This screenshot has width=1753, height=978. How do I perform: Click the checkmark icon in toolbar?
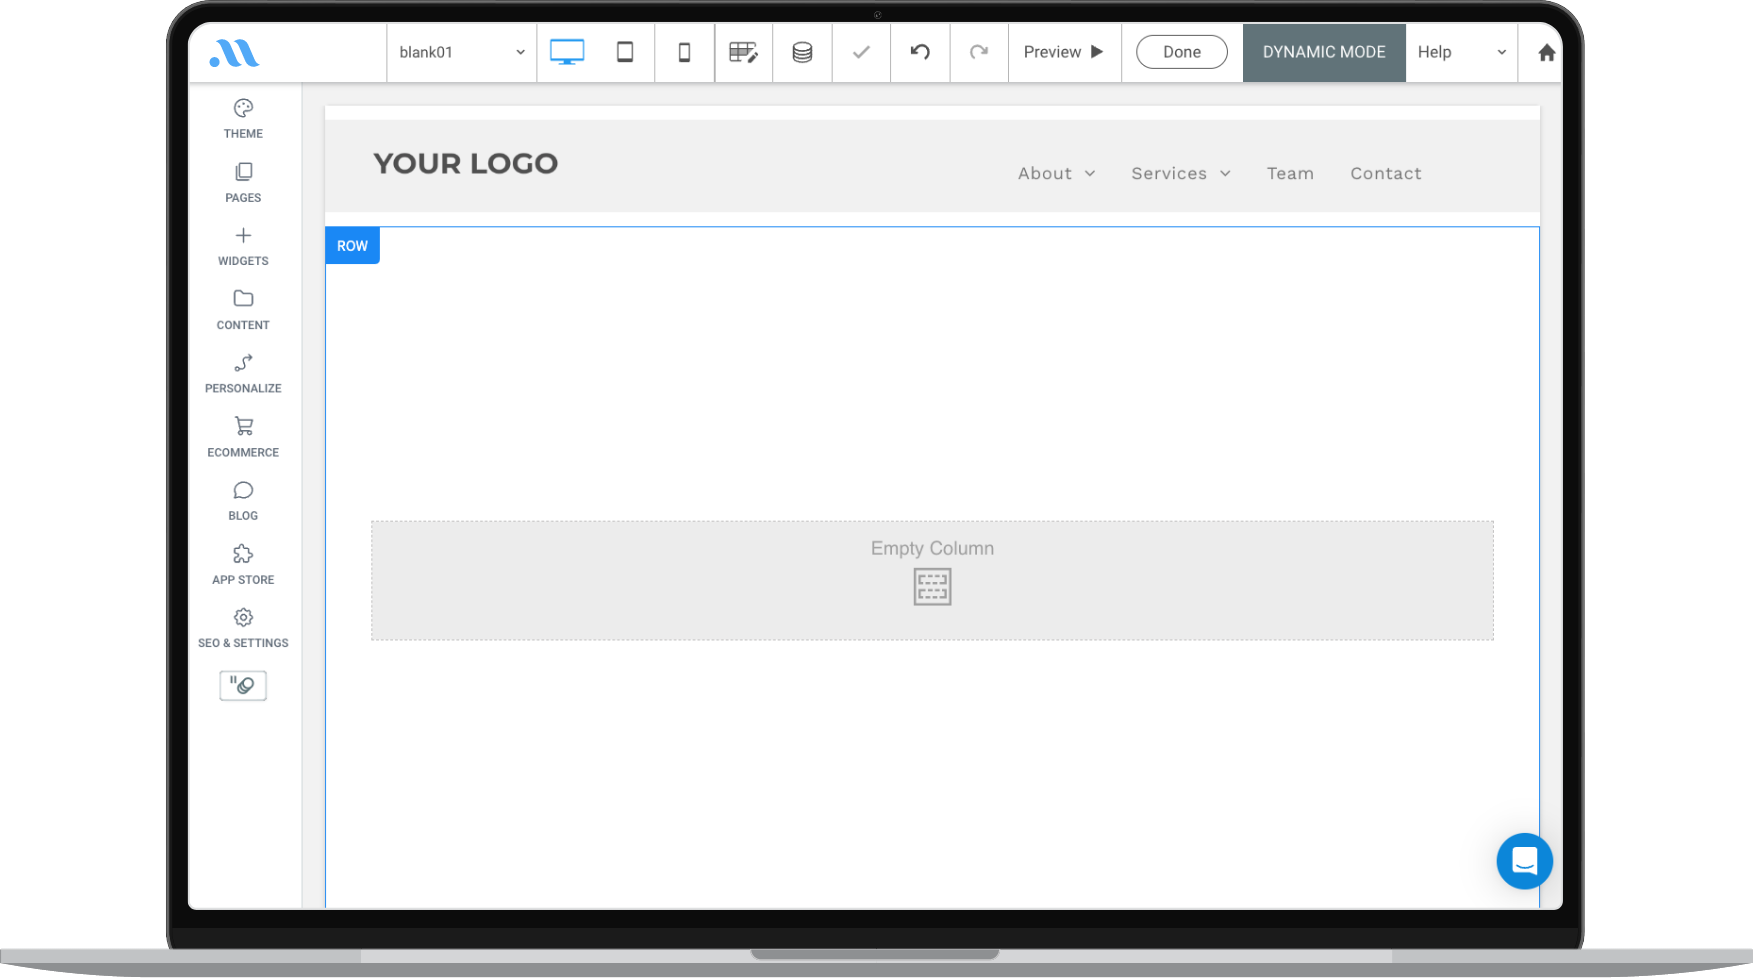(861, 52)
